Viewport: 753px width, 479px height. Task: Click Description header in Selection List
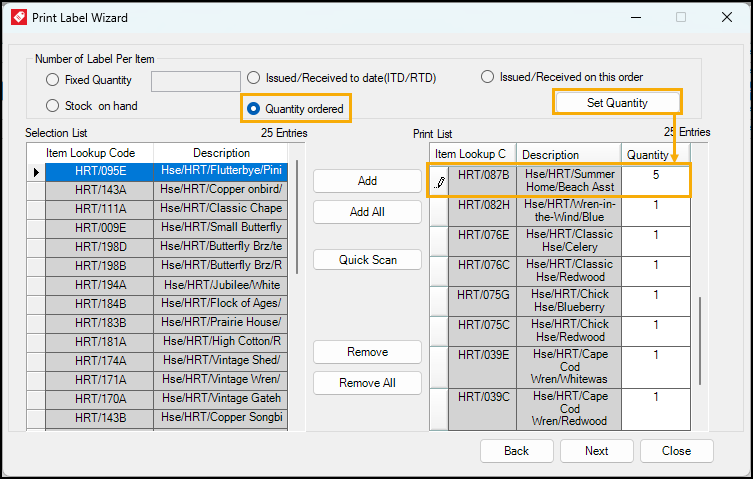tap(221, 153)
